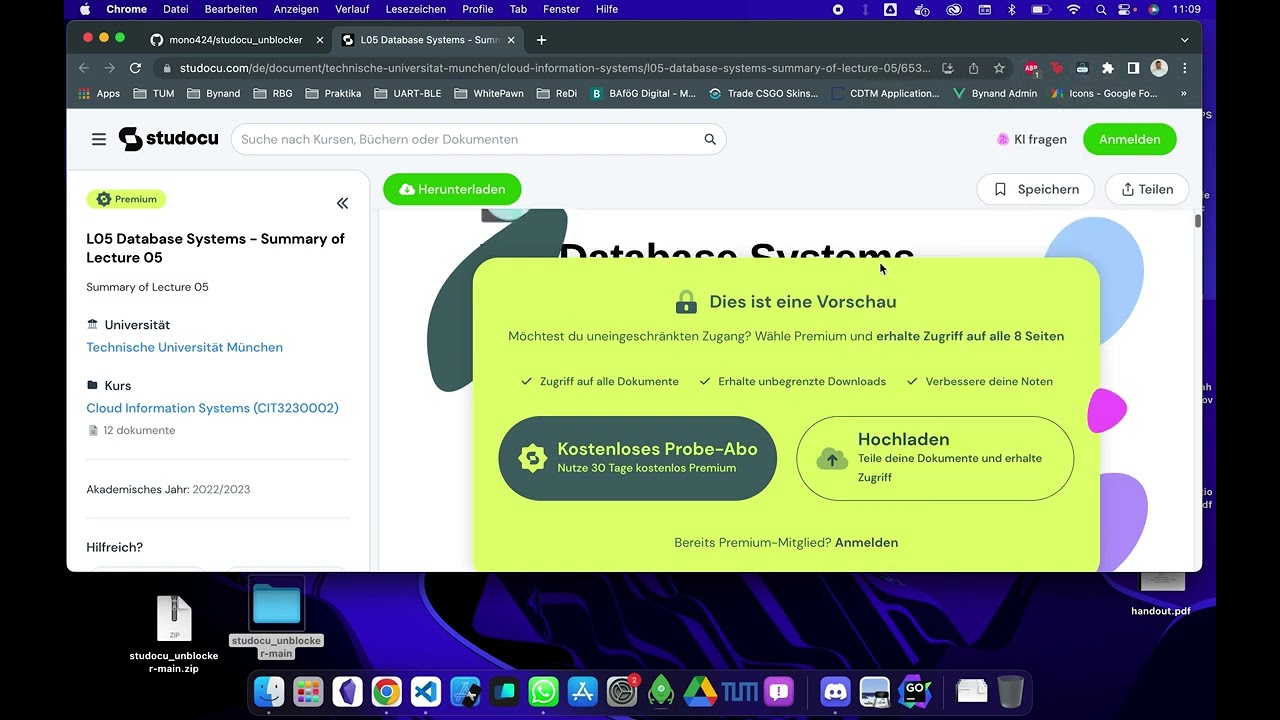Open KI fragen assistant
The height and width of the screenshot is (720, 1280).
point(1031,139)
